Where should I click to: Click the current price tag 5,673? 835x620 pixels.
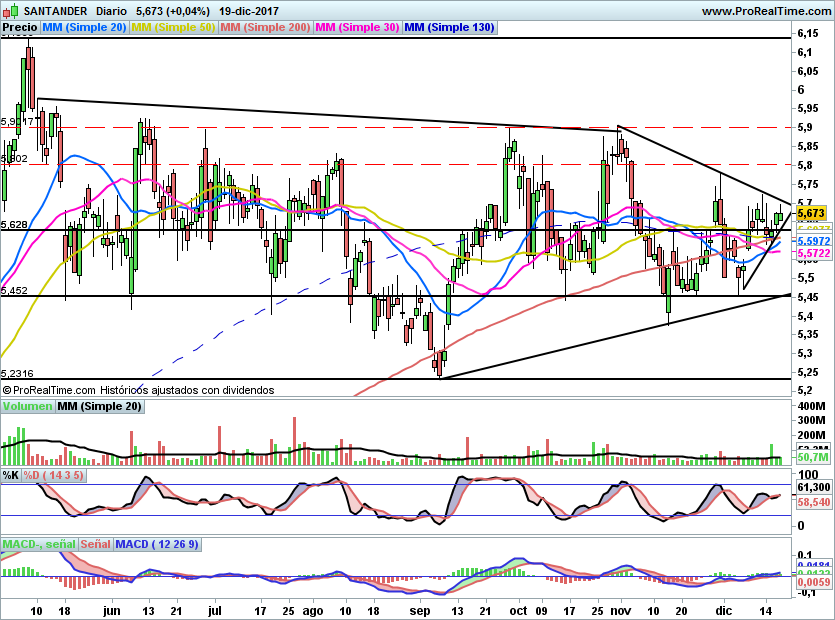tap(811, 213)
